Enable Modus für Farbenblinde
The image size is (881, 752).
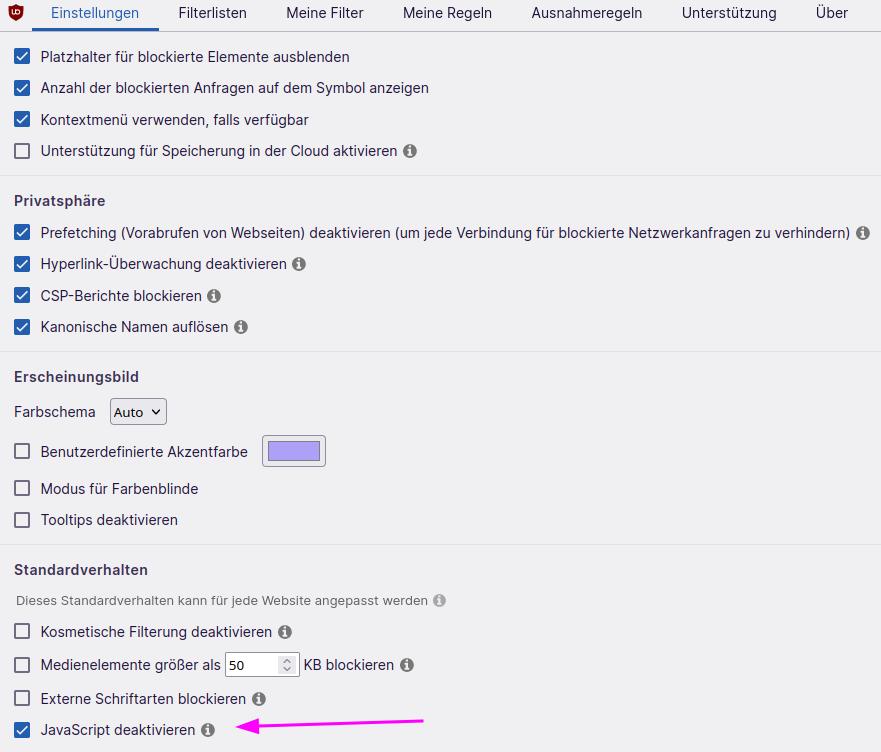point(22,488)
